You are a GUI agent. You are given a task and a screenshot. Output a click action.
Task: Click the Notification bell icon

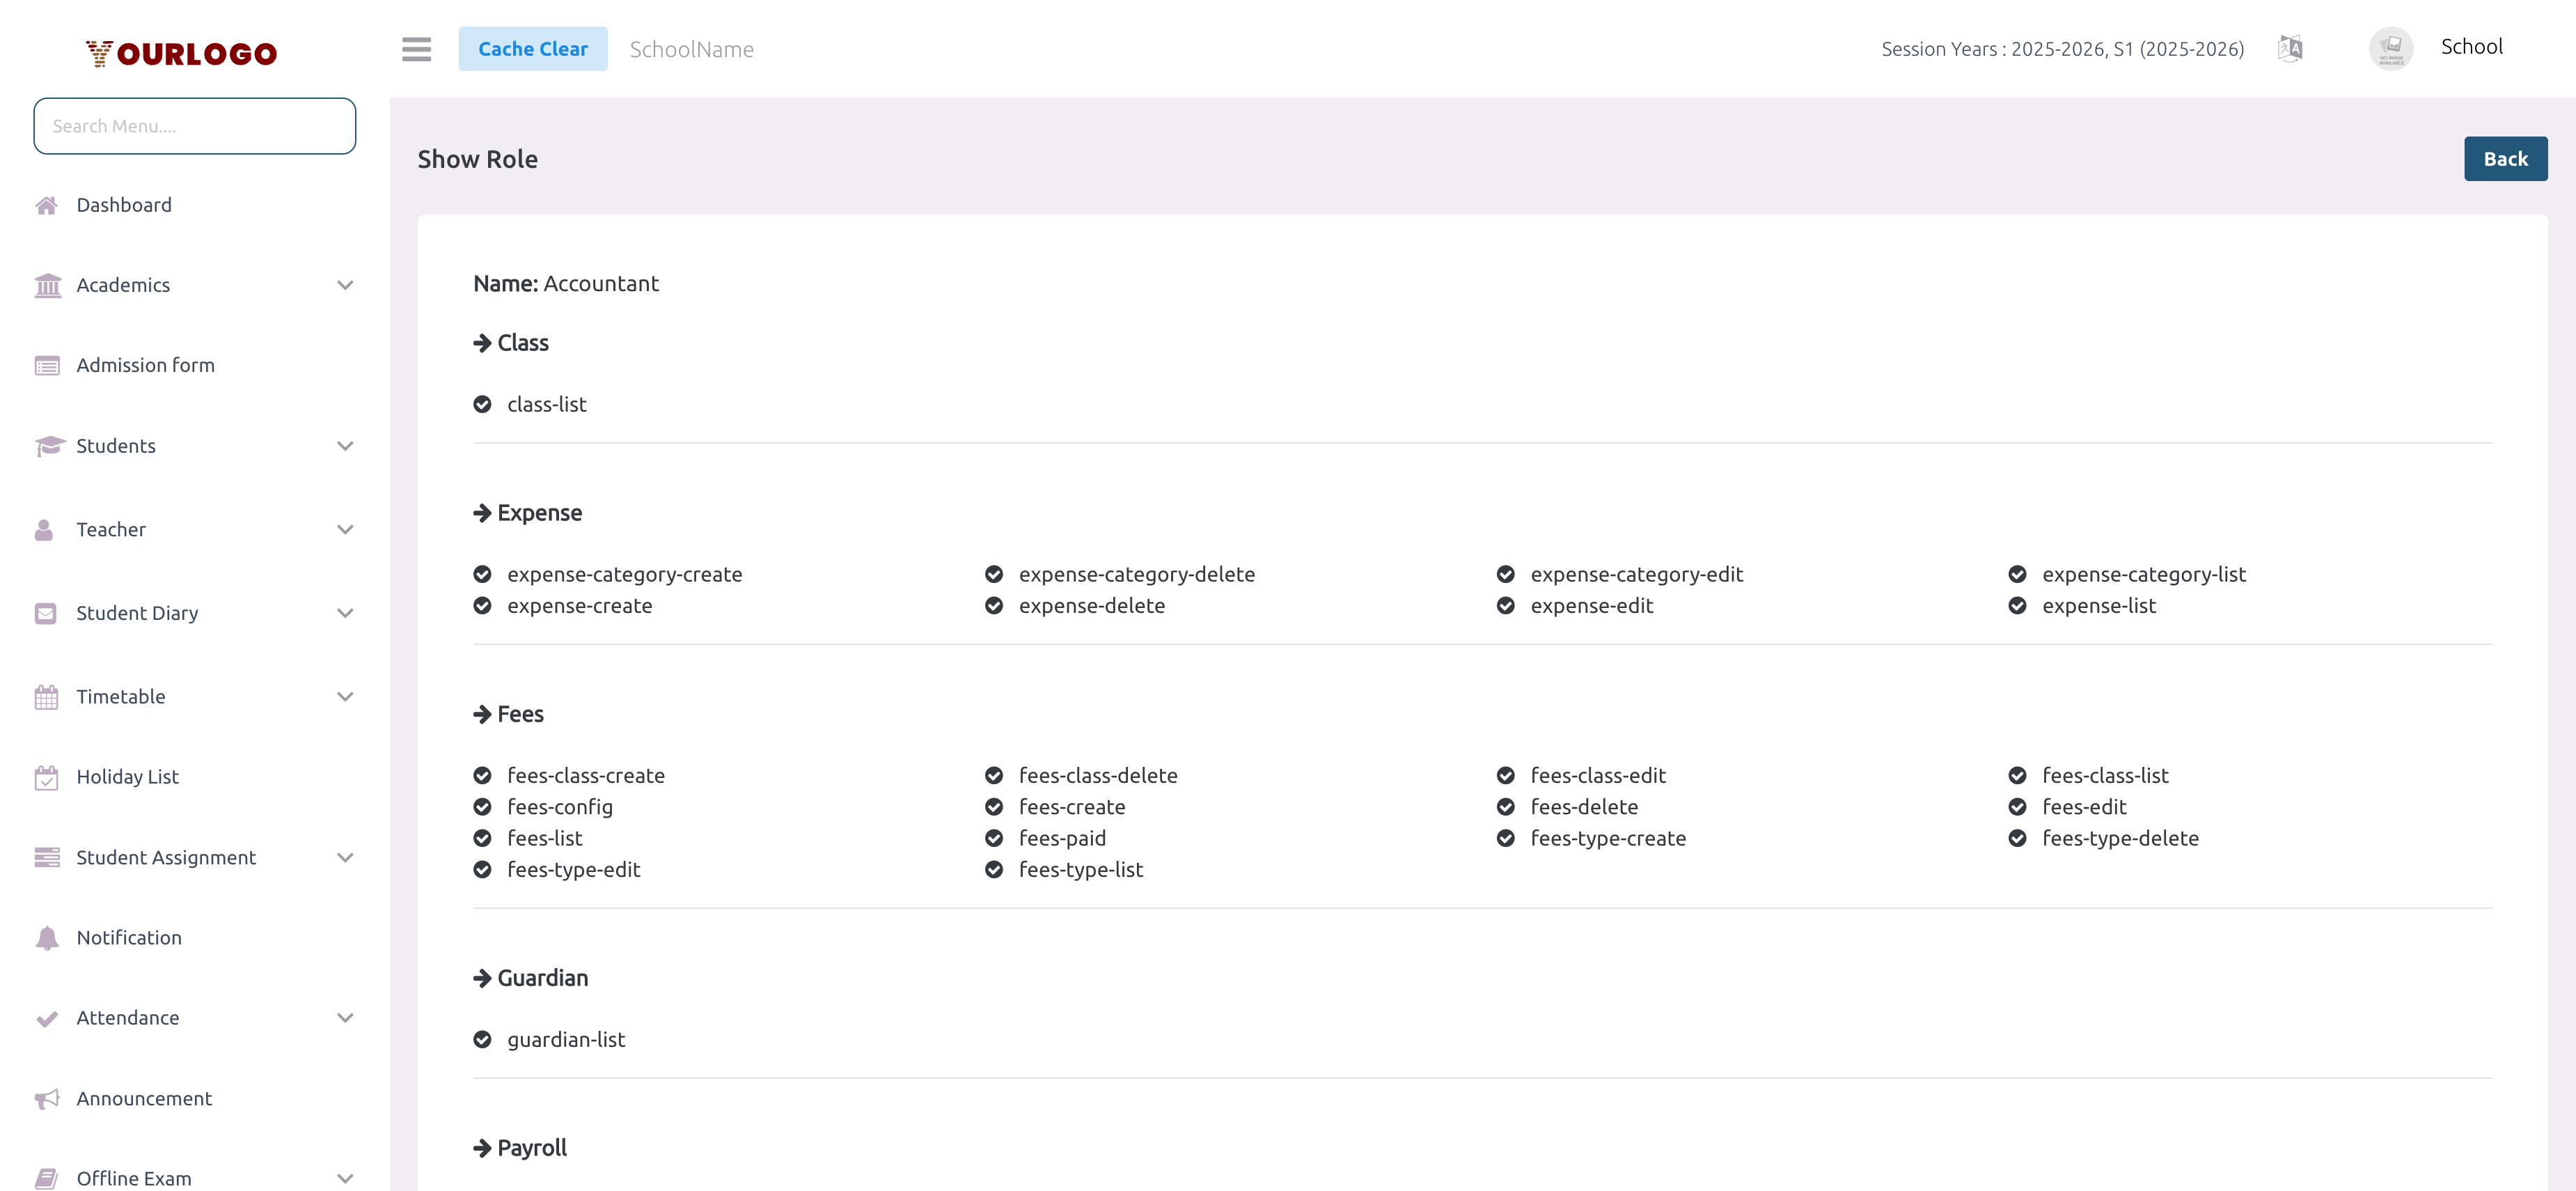(x=47, y=938)
